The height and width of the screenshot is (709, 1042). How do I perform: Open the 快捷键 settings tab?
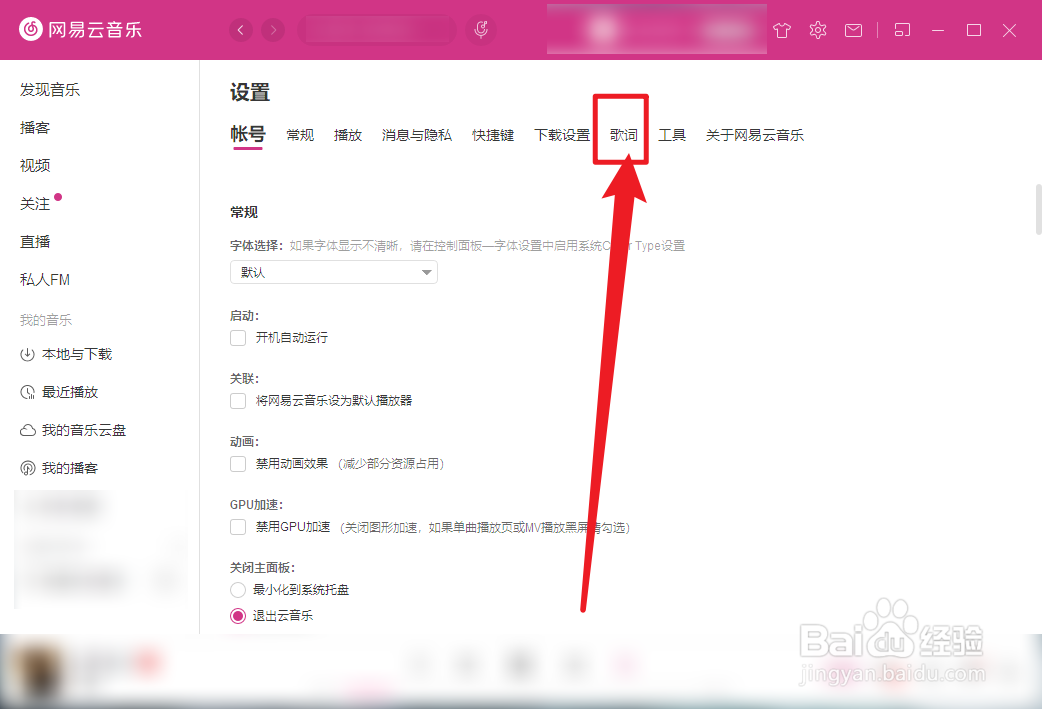[493, 135]
